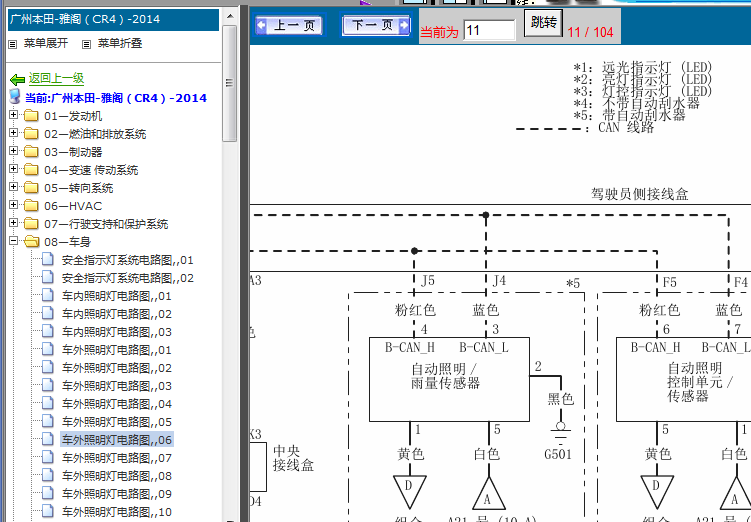Click 菜单展开 to expand all menus
Screen dimensions: 751x522
pos(46,44)
